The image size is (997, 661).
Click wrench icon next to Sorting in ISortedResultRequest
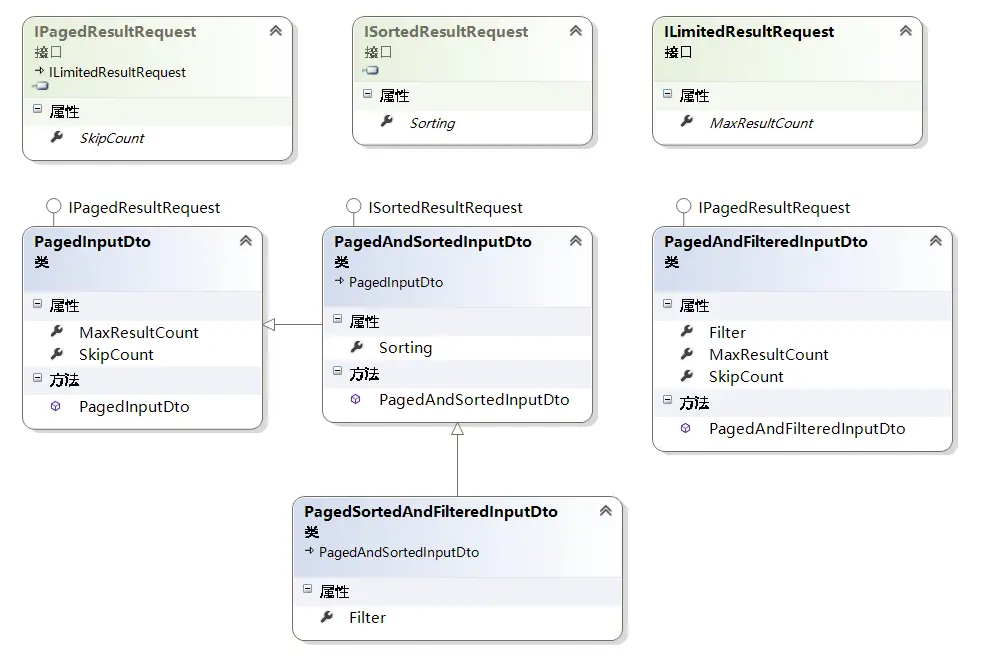click(386, 122)
